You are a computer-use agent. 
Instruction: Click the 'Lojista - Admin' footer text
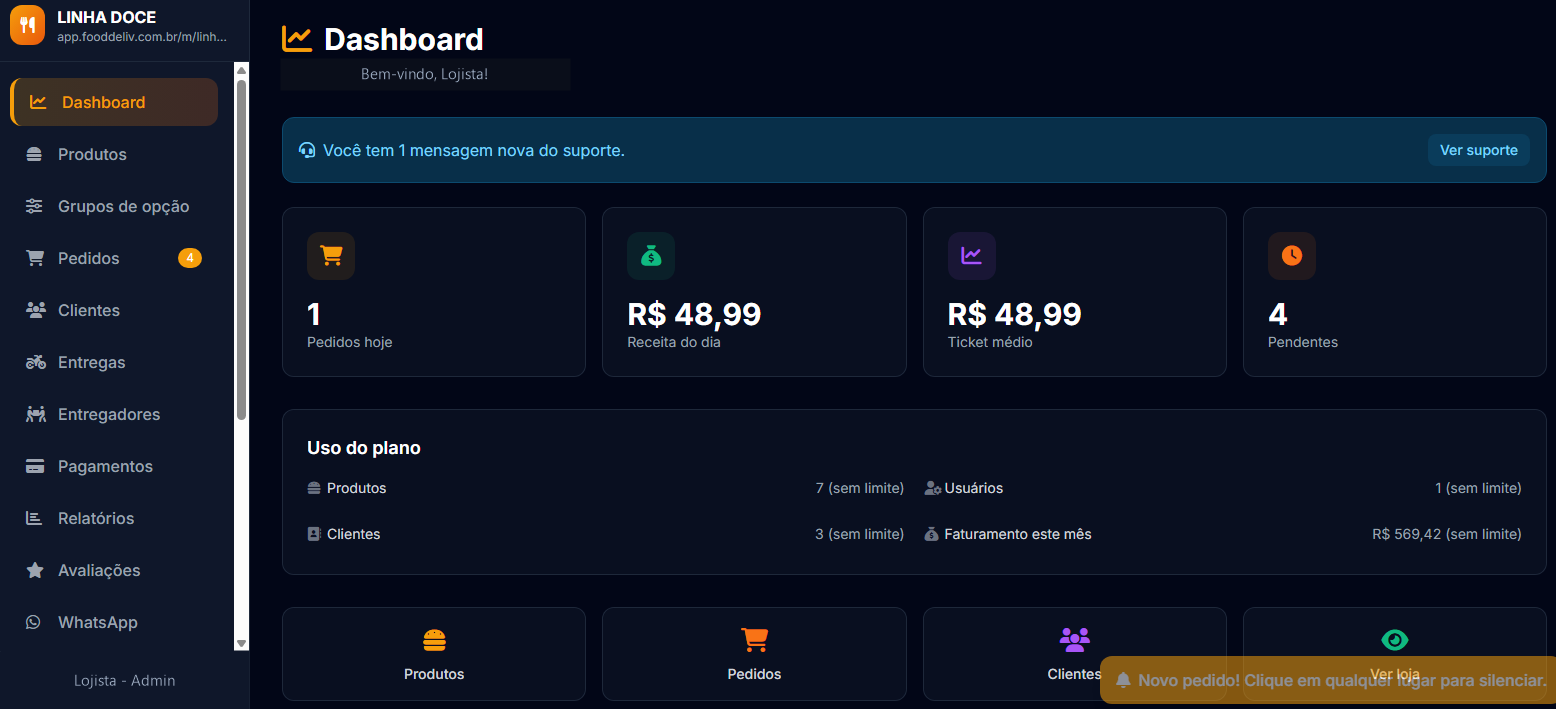click(x=125, y=680)
